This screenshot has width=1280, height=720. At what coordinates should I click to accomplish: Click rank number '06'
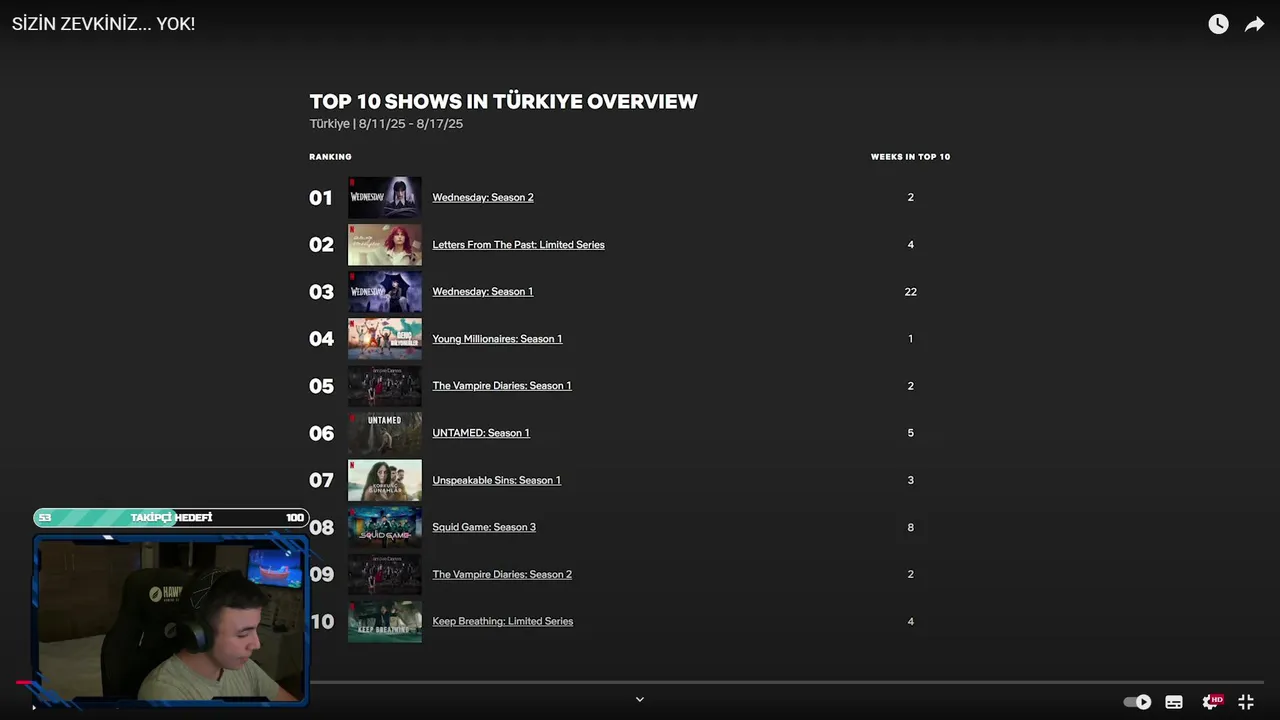click(321, 433)
